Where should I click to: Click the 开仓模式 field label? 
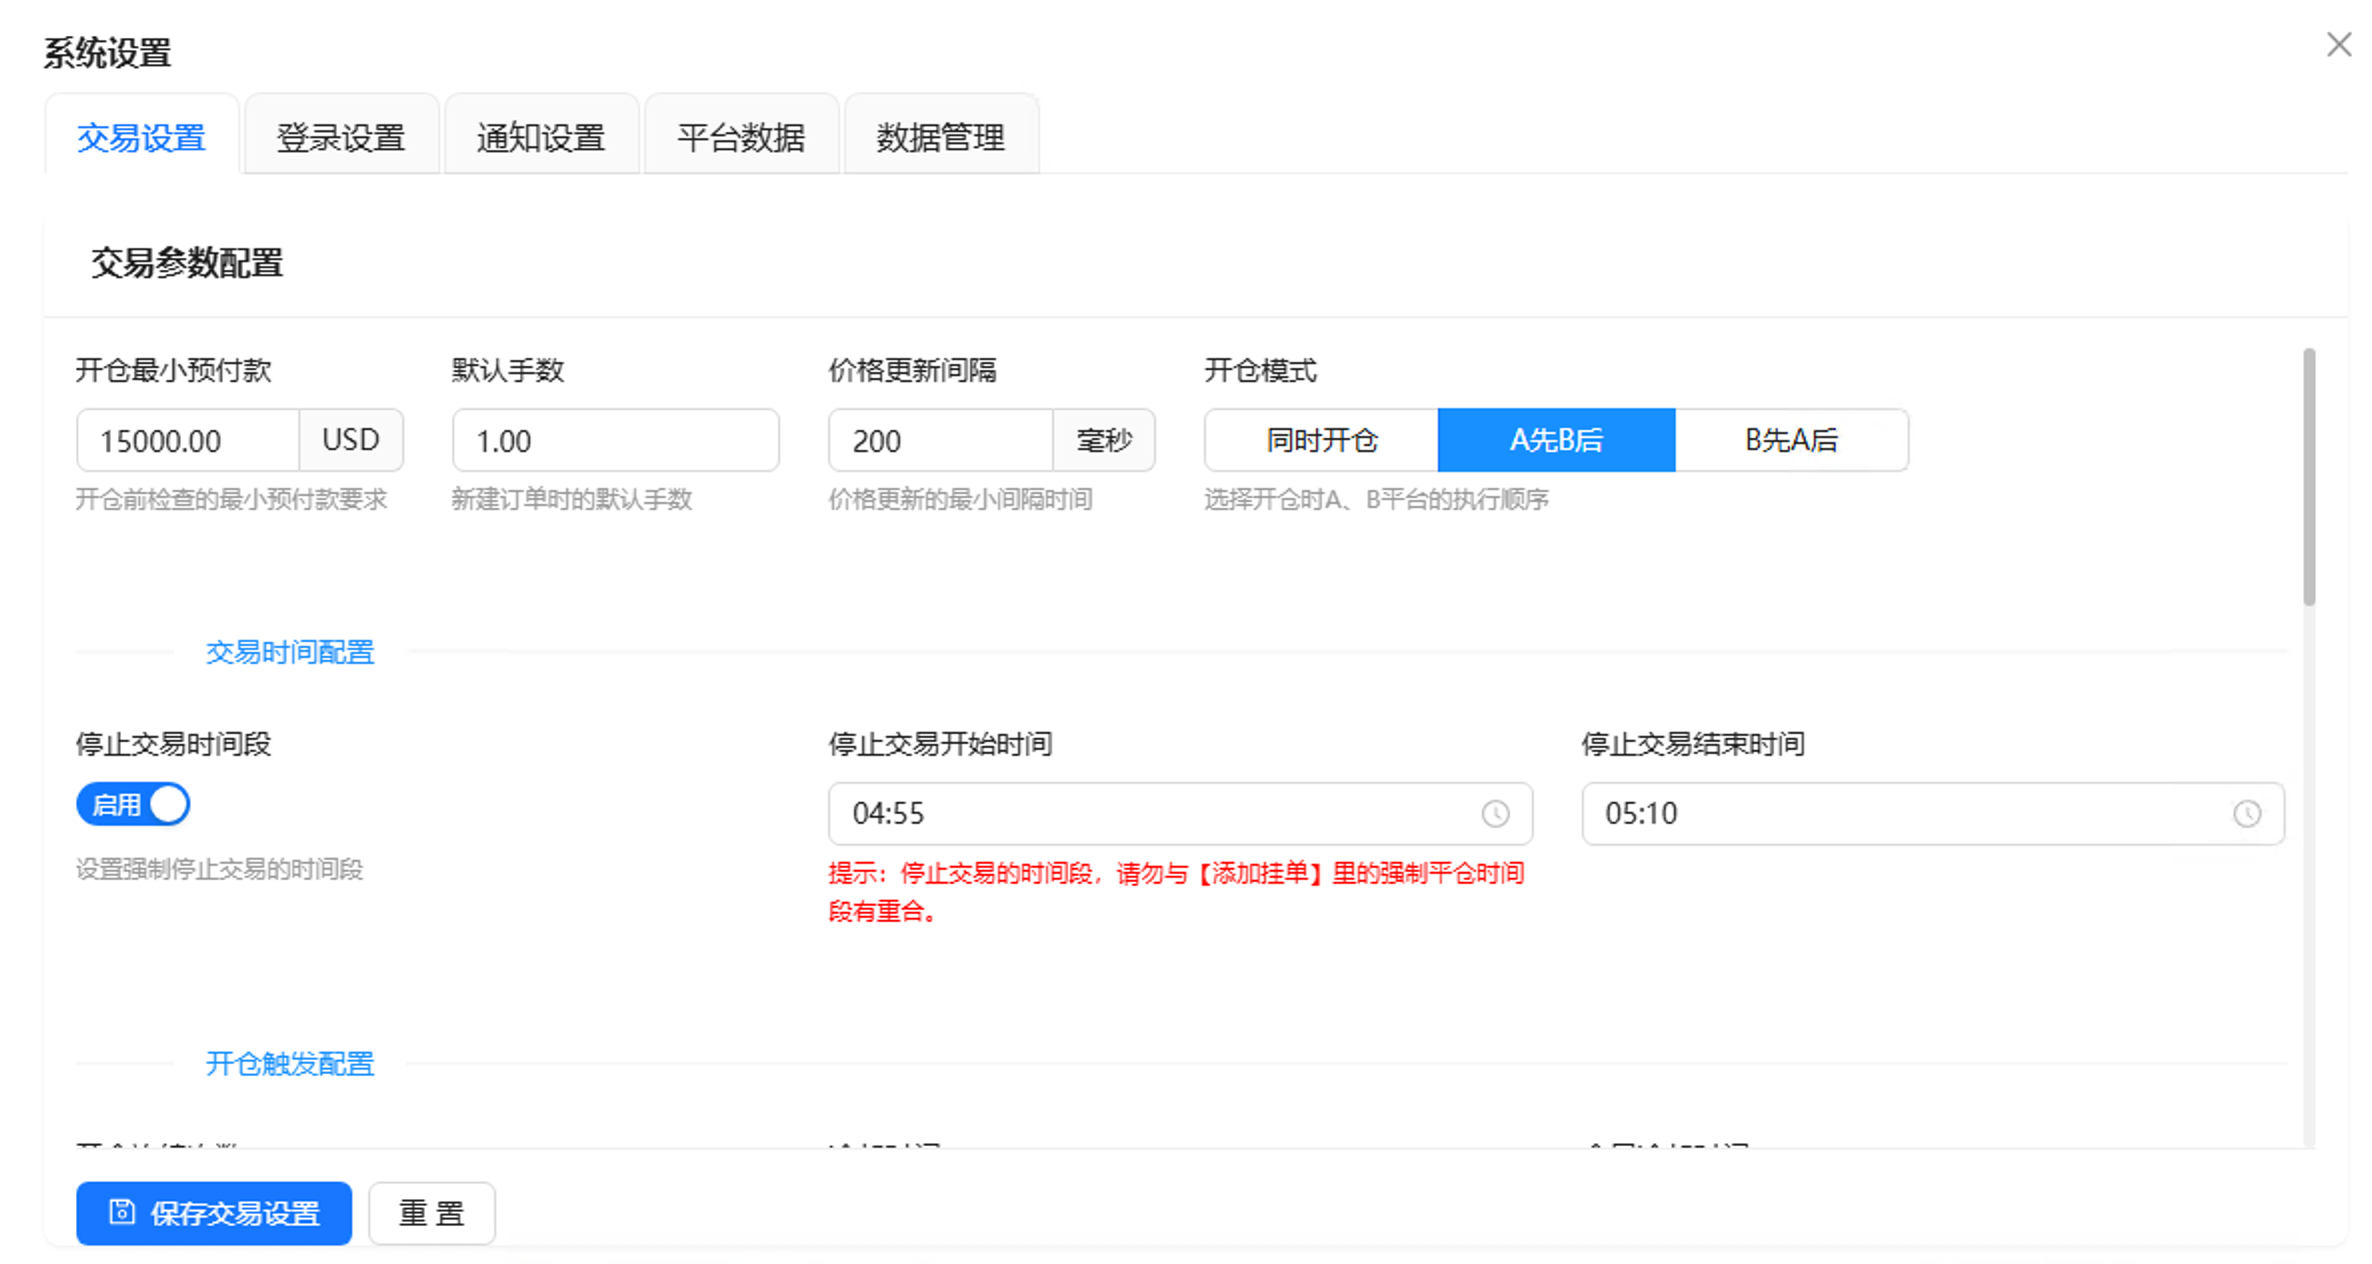point(1260,371)
